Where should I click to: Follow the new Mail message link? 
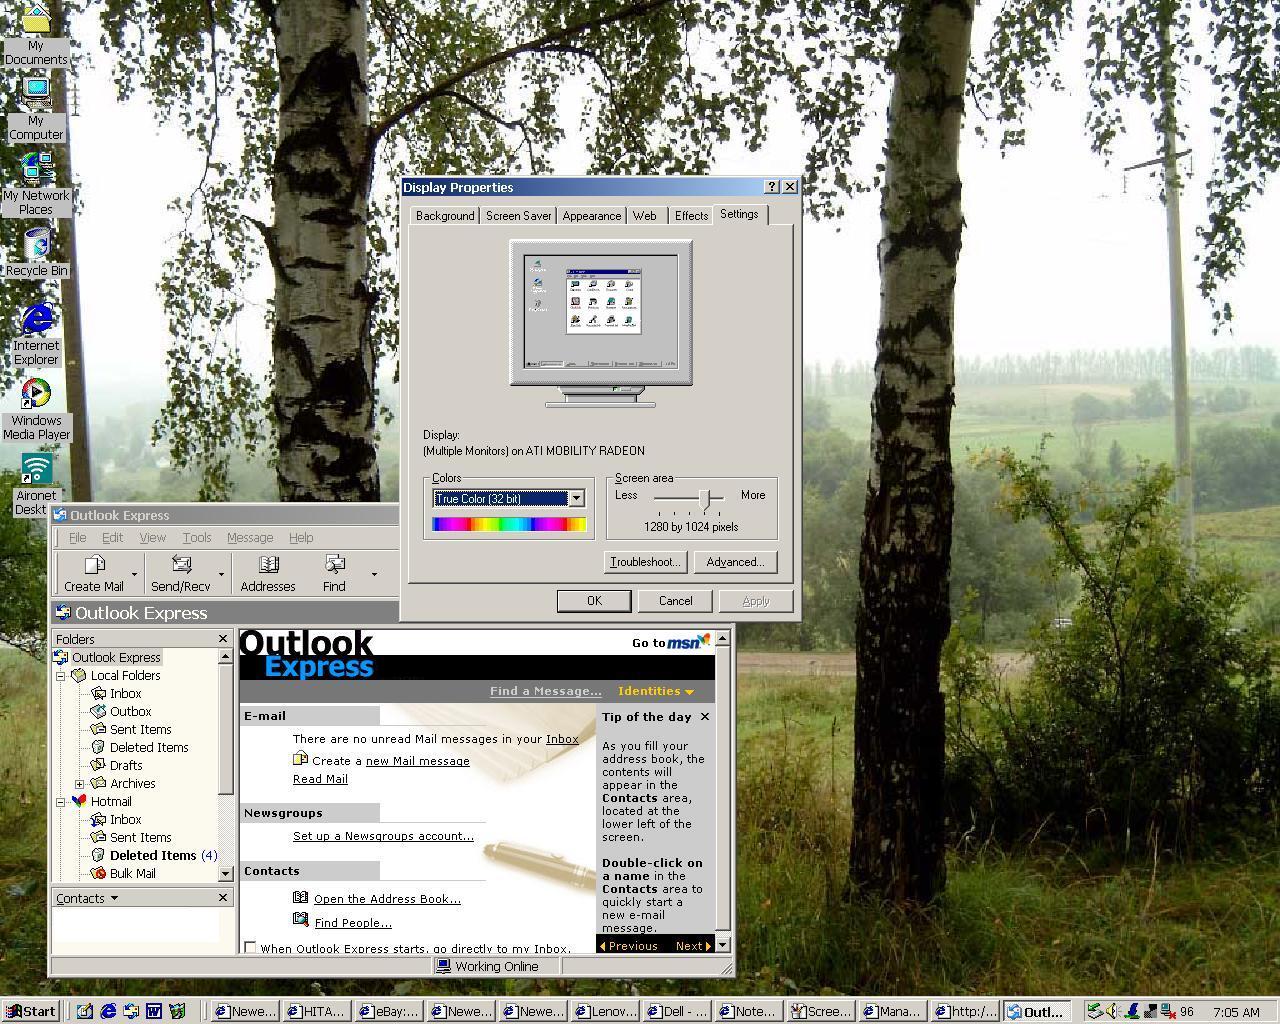tap(417, 761)
